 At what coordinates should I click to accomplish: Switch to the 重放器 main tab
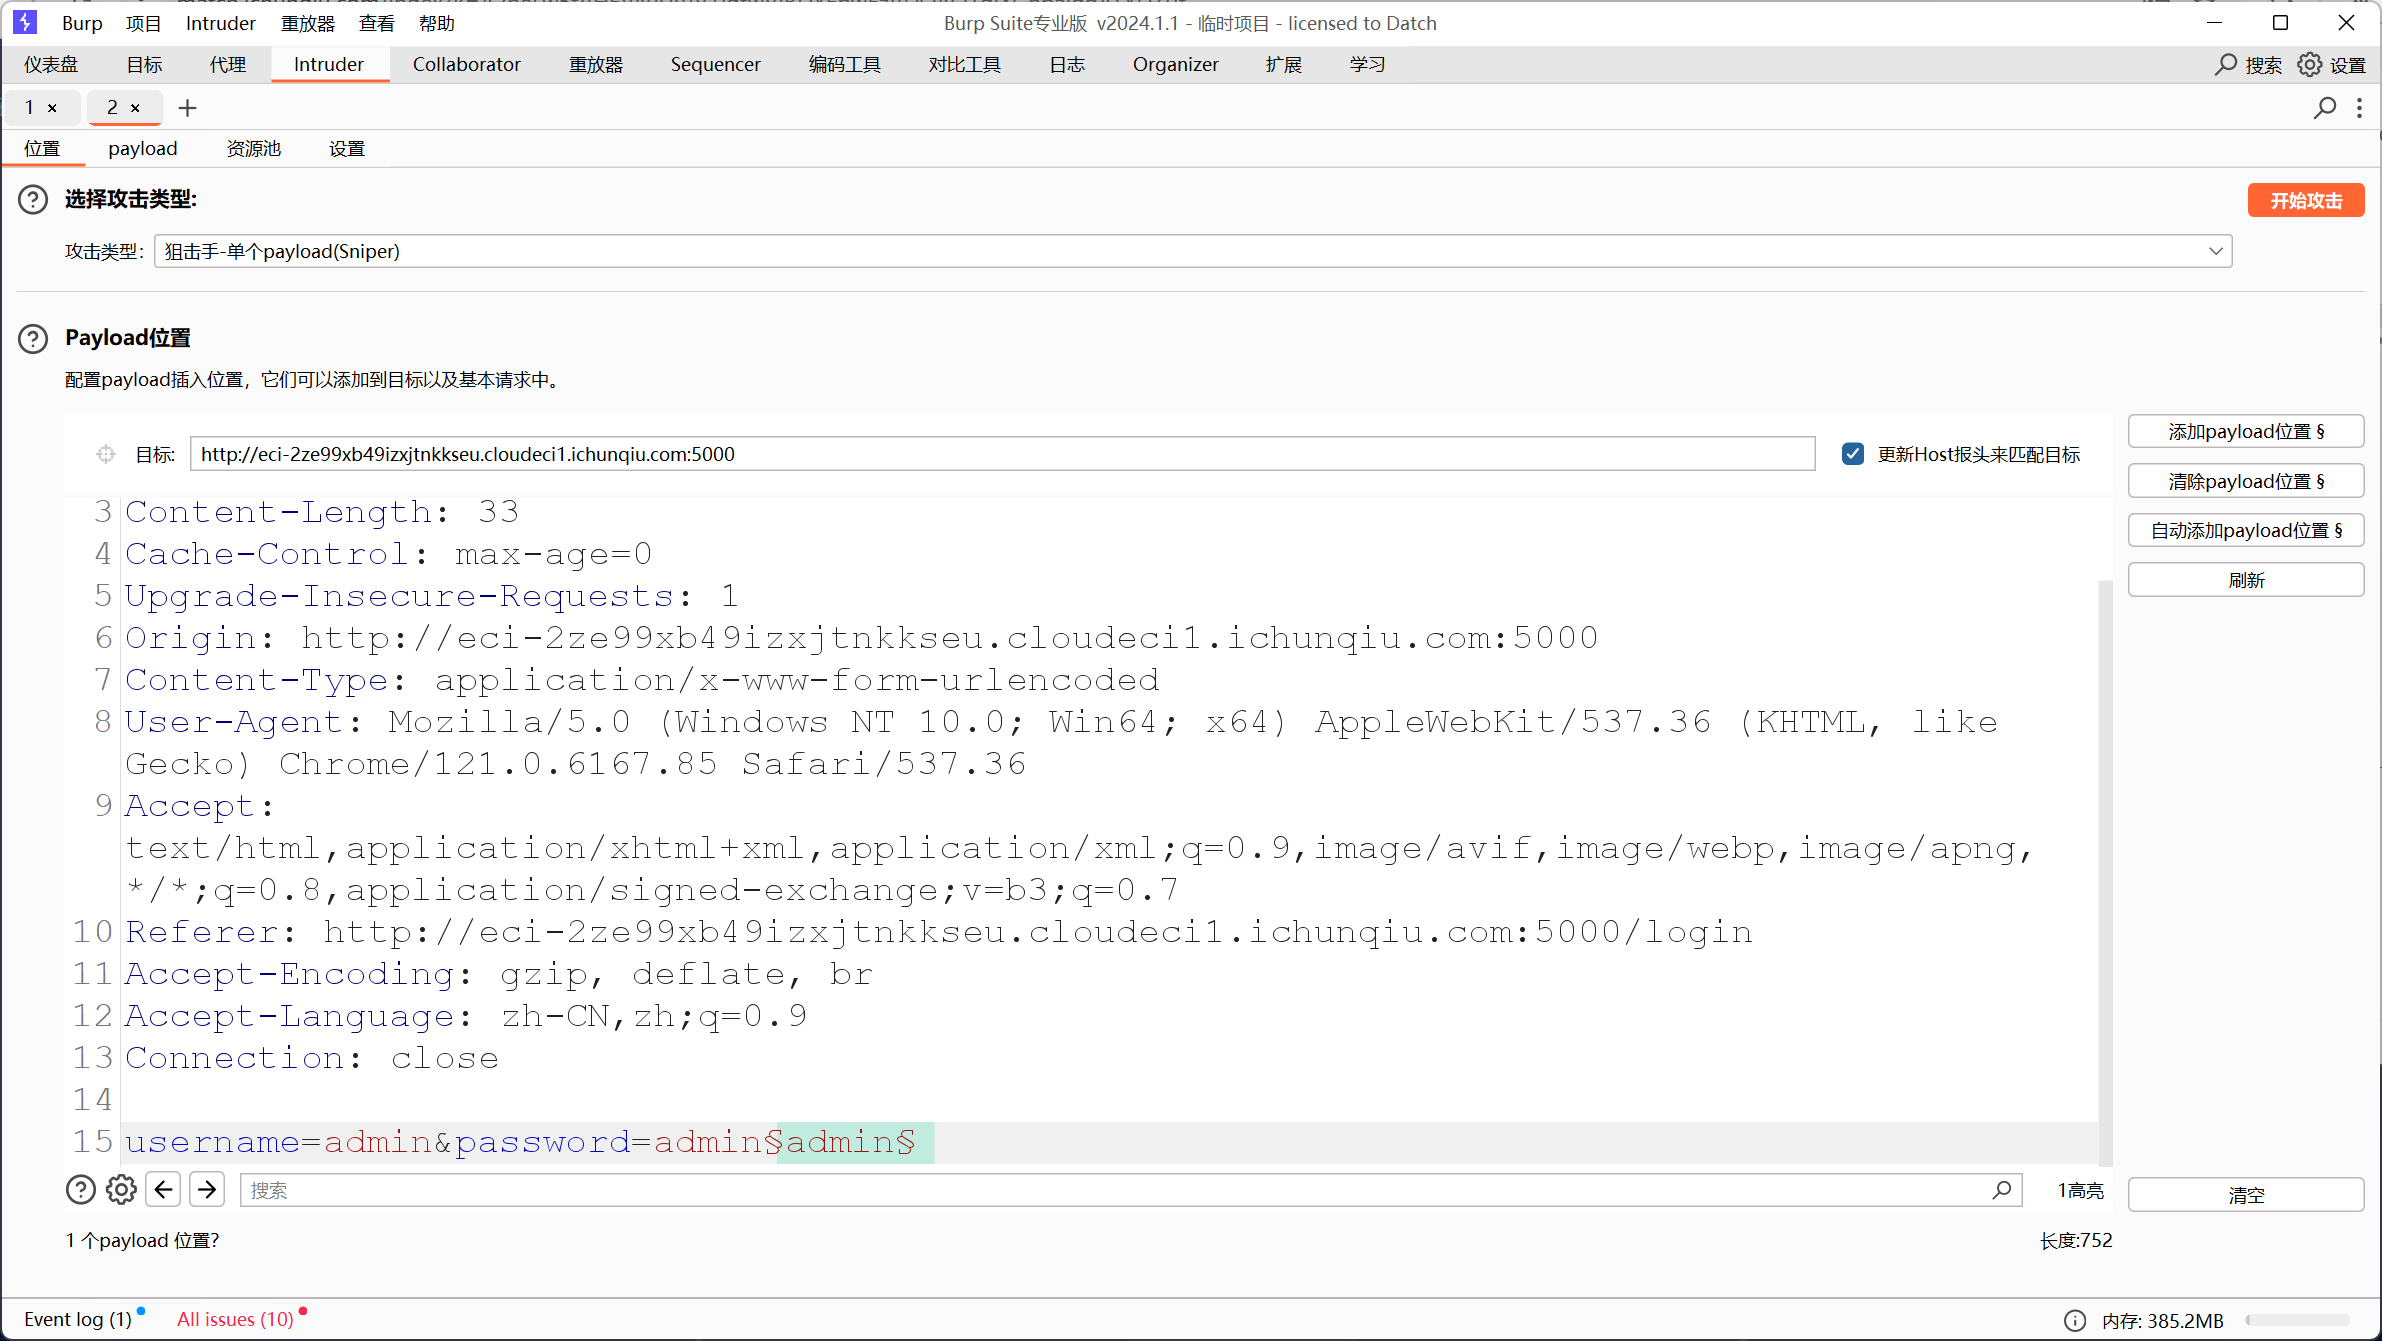coord(596,65)
